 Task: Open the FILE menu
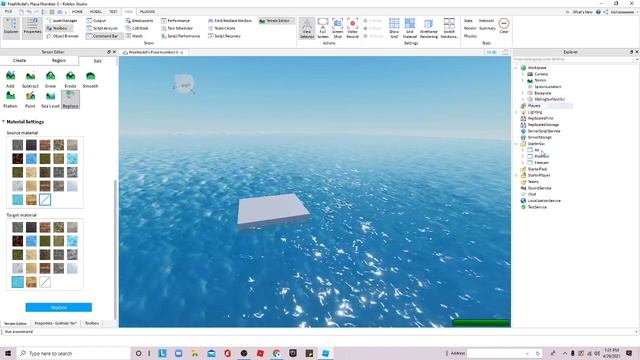coord(8,12)
